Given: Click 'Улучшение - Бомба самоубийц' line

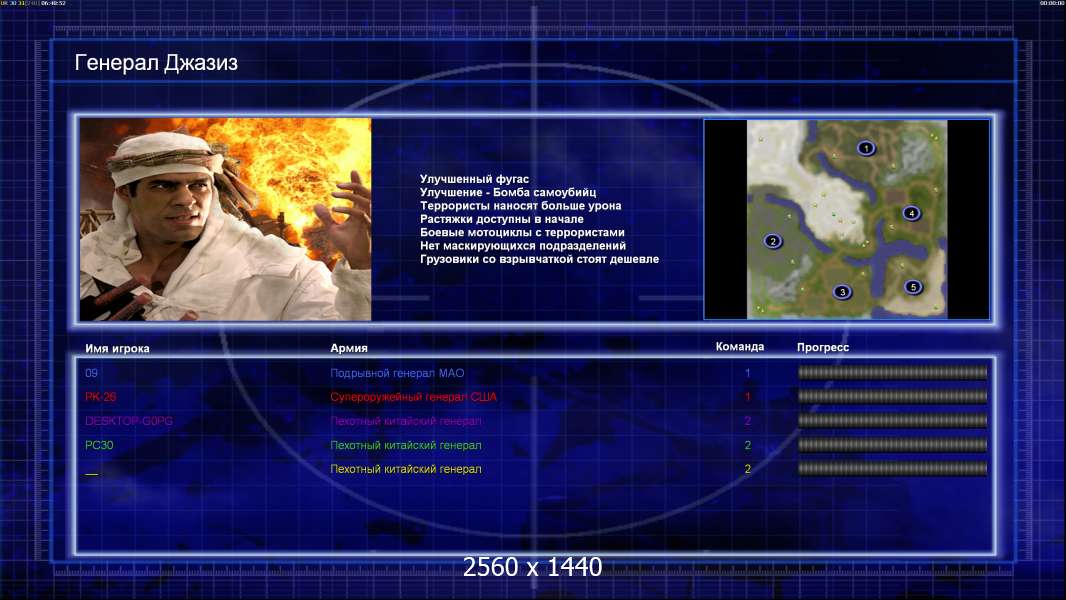Looking at the screenshot, I should click(x=508, y=192).
